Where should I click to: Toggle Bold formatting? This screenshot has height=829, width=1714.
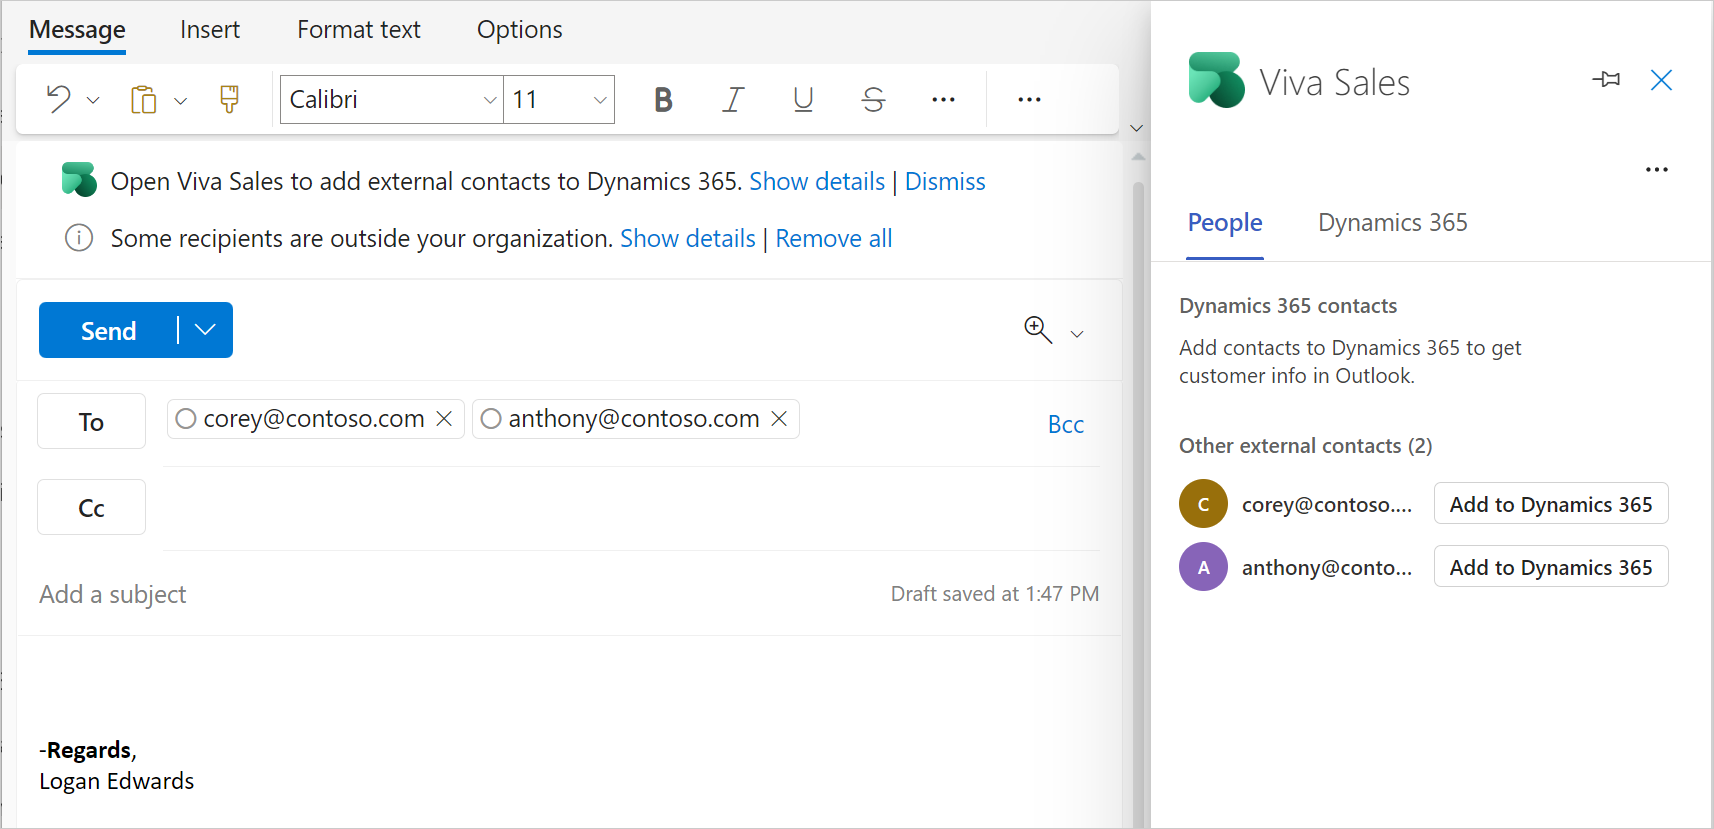[663, 100]
